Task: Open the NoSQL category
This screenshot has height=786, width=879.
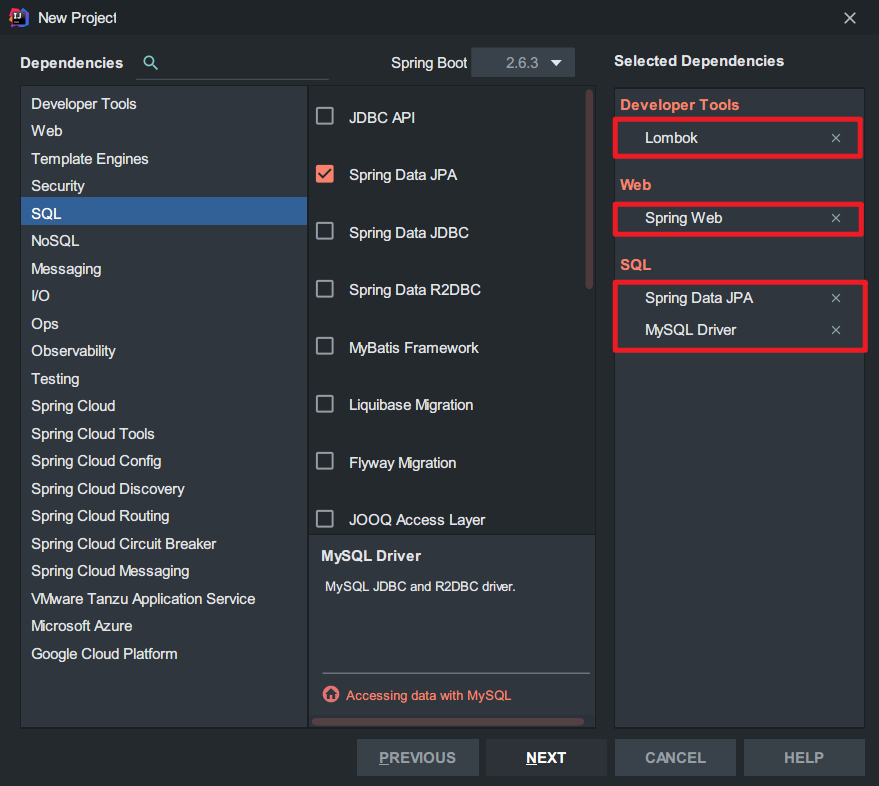Action: pos(164,241)
